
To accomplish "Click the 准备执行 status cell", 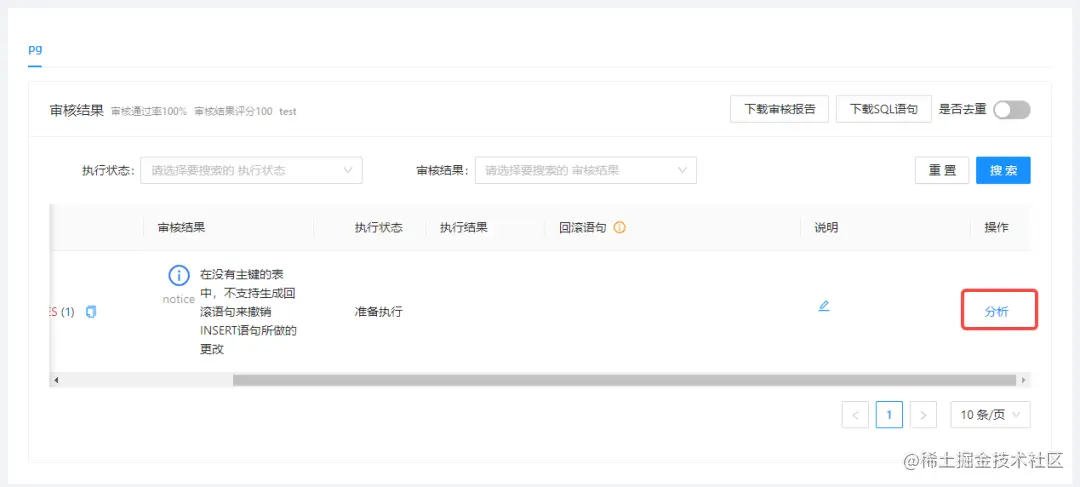I will click(x=379, y=312).
